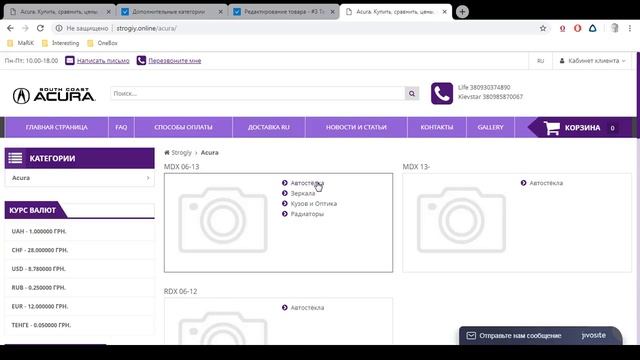640x360 pixels.
Task: Click the Life 380930374890 phone number
Action: click(x=484, y=87)
